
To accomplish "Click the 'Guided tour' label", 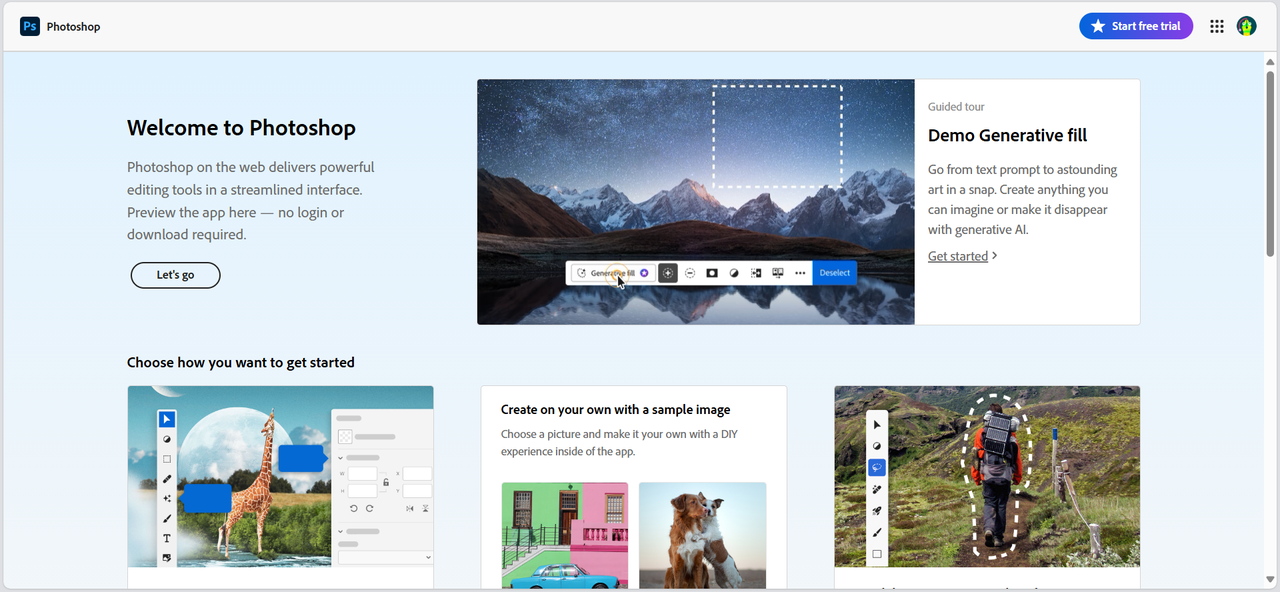I will (x=956, y=106).
